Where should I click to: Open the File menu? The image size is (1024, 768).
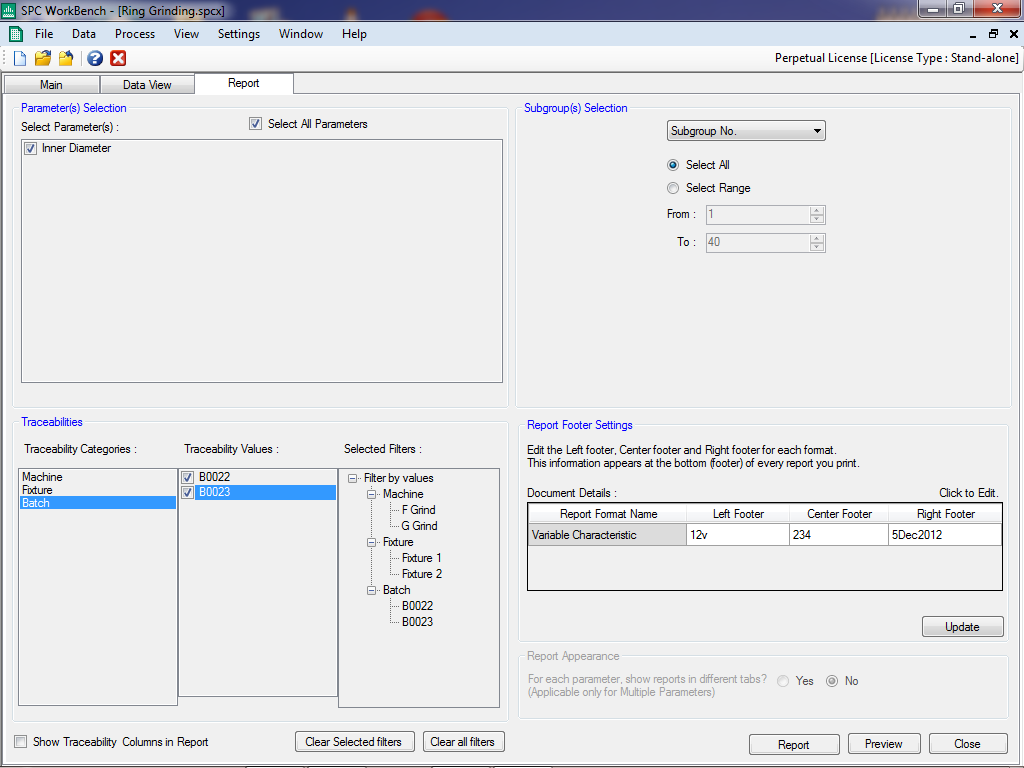[44, 34]
